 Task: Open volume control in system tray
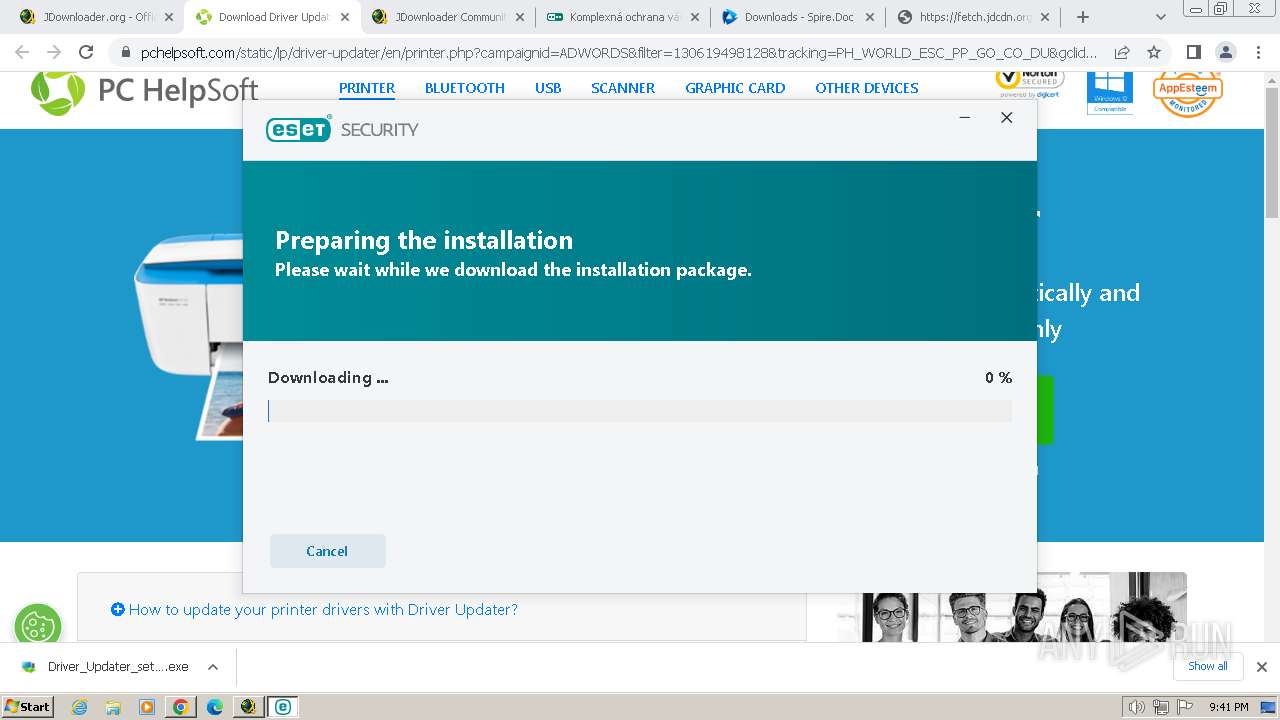(1135, 707)
